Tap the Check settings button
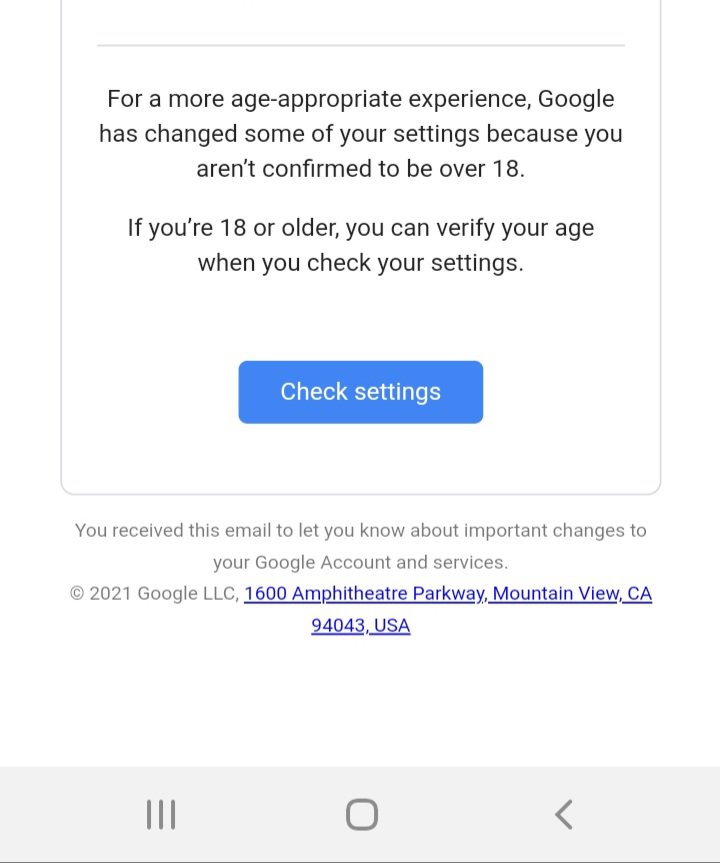Image resolution: width=720 pixels, height=863 pixels. point(361,392)
